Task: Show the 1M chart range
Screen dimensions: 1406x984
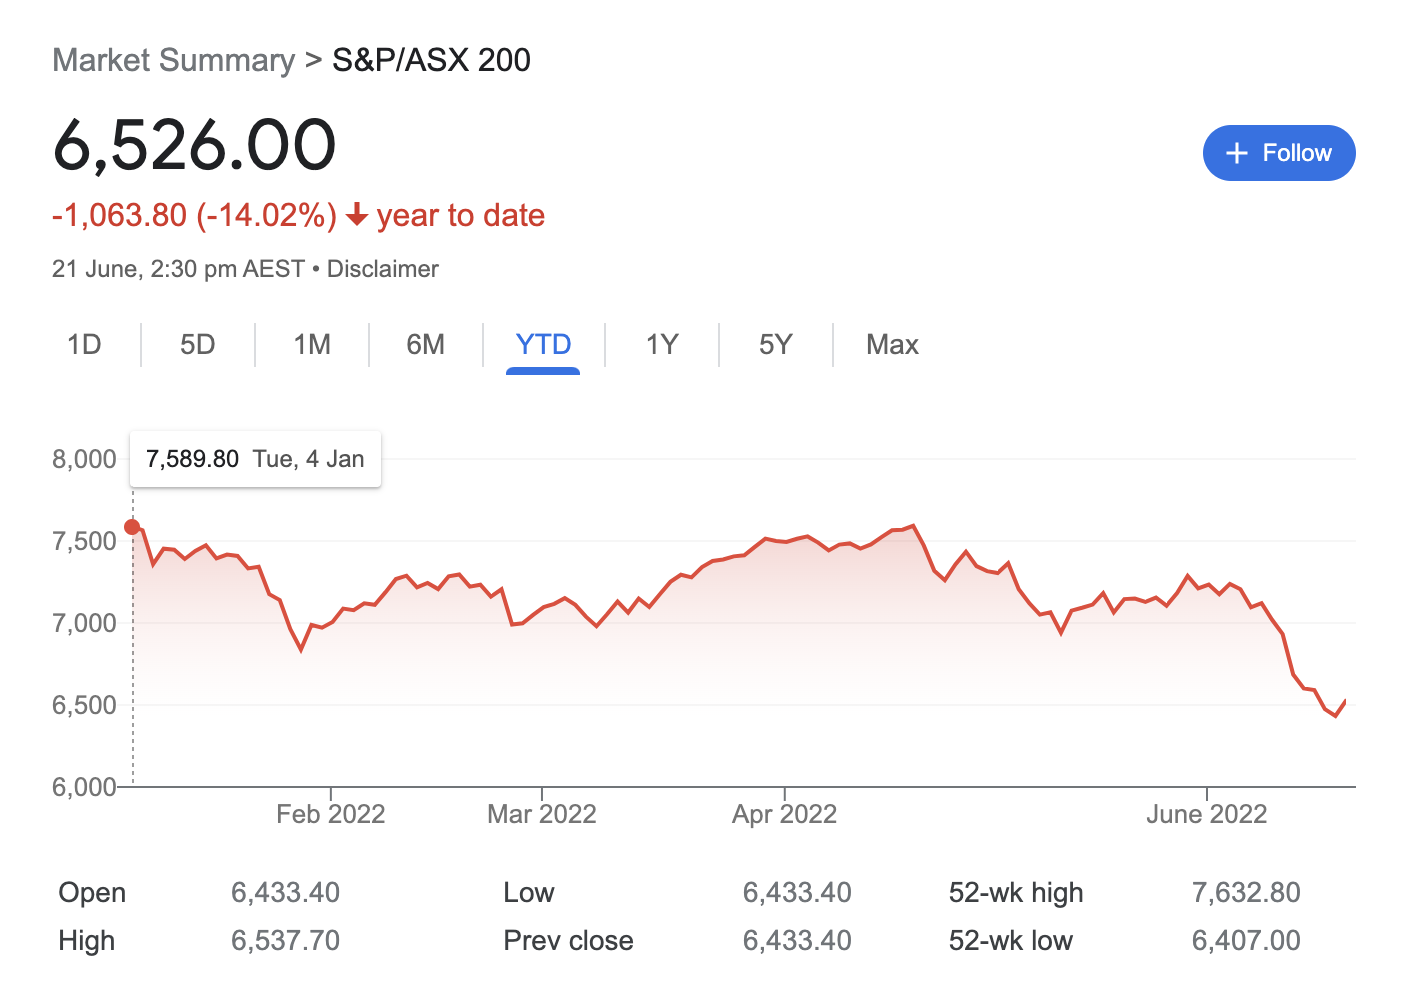Action: coord(312,345)
